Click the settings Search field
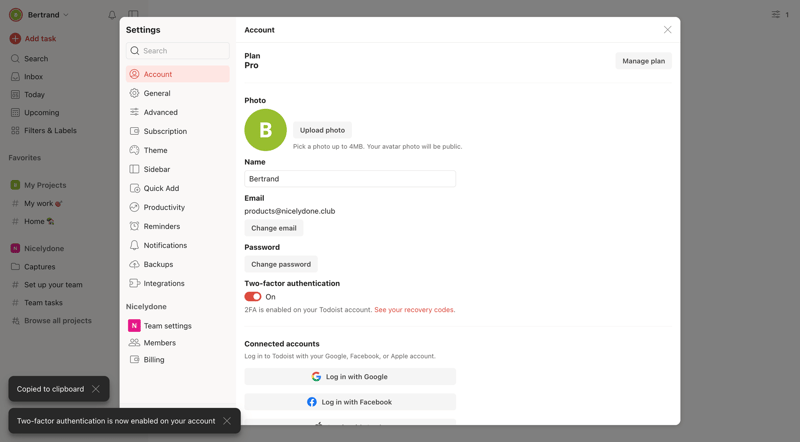Screen dimensions: 800x442 click(178, 51)
